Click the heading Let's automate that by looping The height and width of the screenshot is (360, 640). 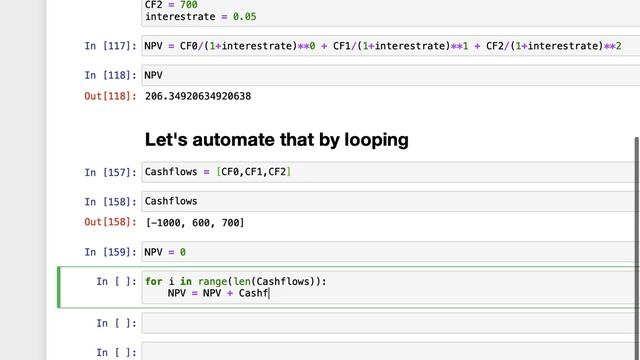[x=276, y=140]
